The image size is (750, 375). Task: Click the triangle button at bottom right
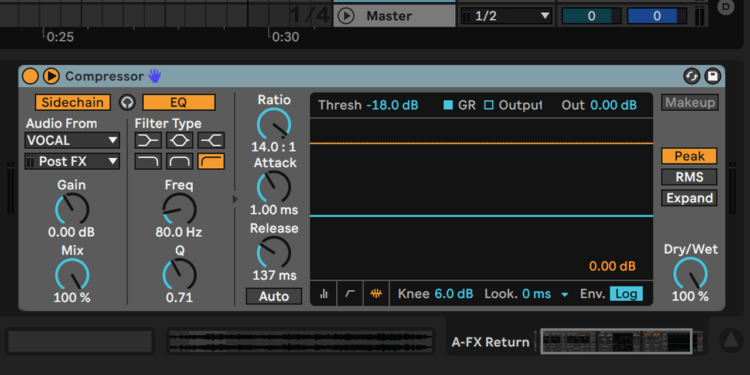click(x=730, y=341)
